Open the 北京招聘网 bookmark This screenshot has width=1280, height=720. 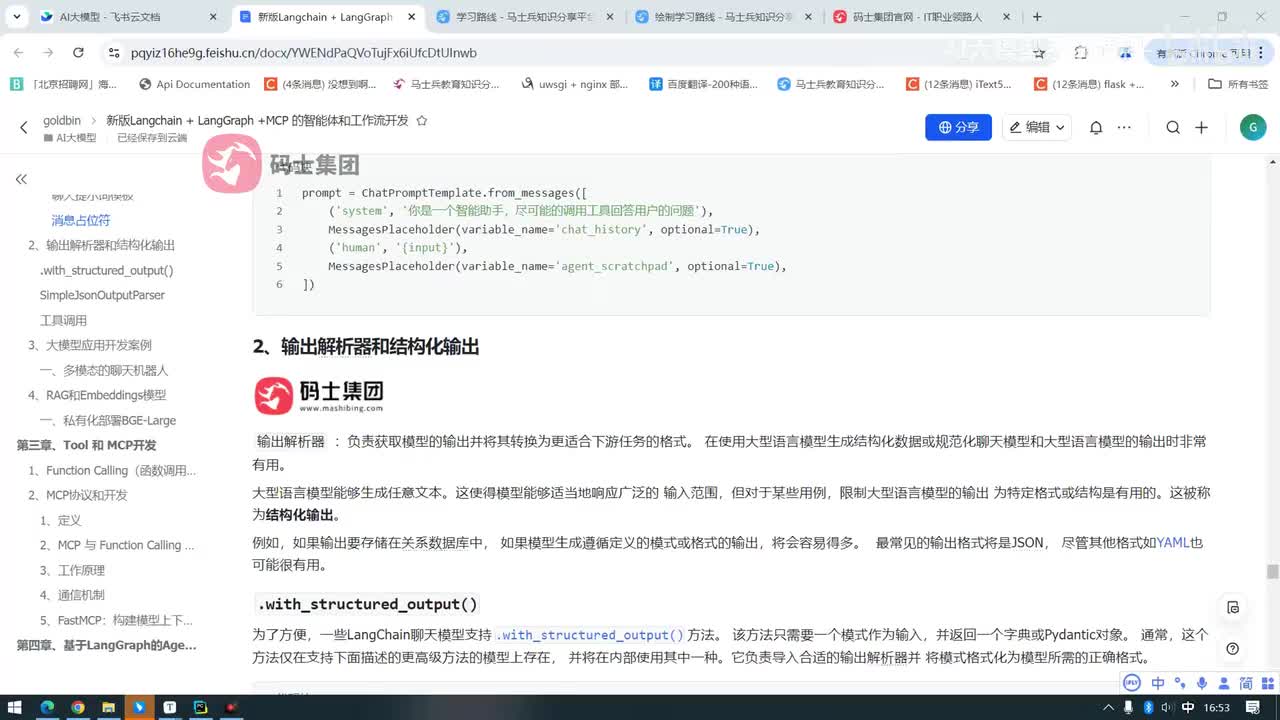[64, 84]
